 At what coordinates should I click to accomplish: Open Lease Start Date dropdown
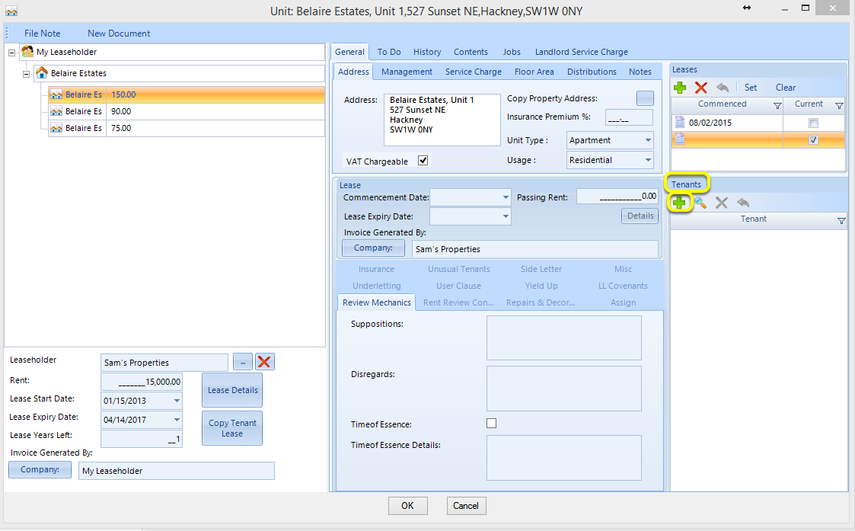tap(177, 401)
